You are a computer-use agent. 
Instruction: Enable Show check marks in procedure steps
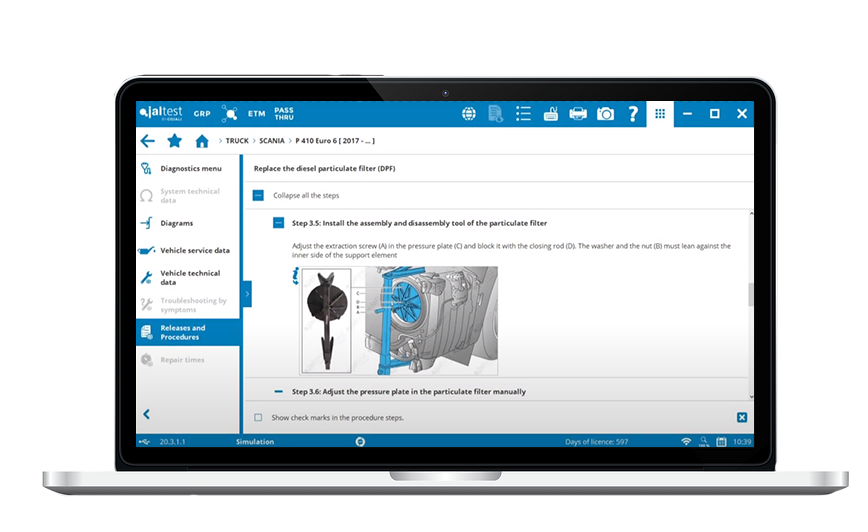coord(258,417)
